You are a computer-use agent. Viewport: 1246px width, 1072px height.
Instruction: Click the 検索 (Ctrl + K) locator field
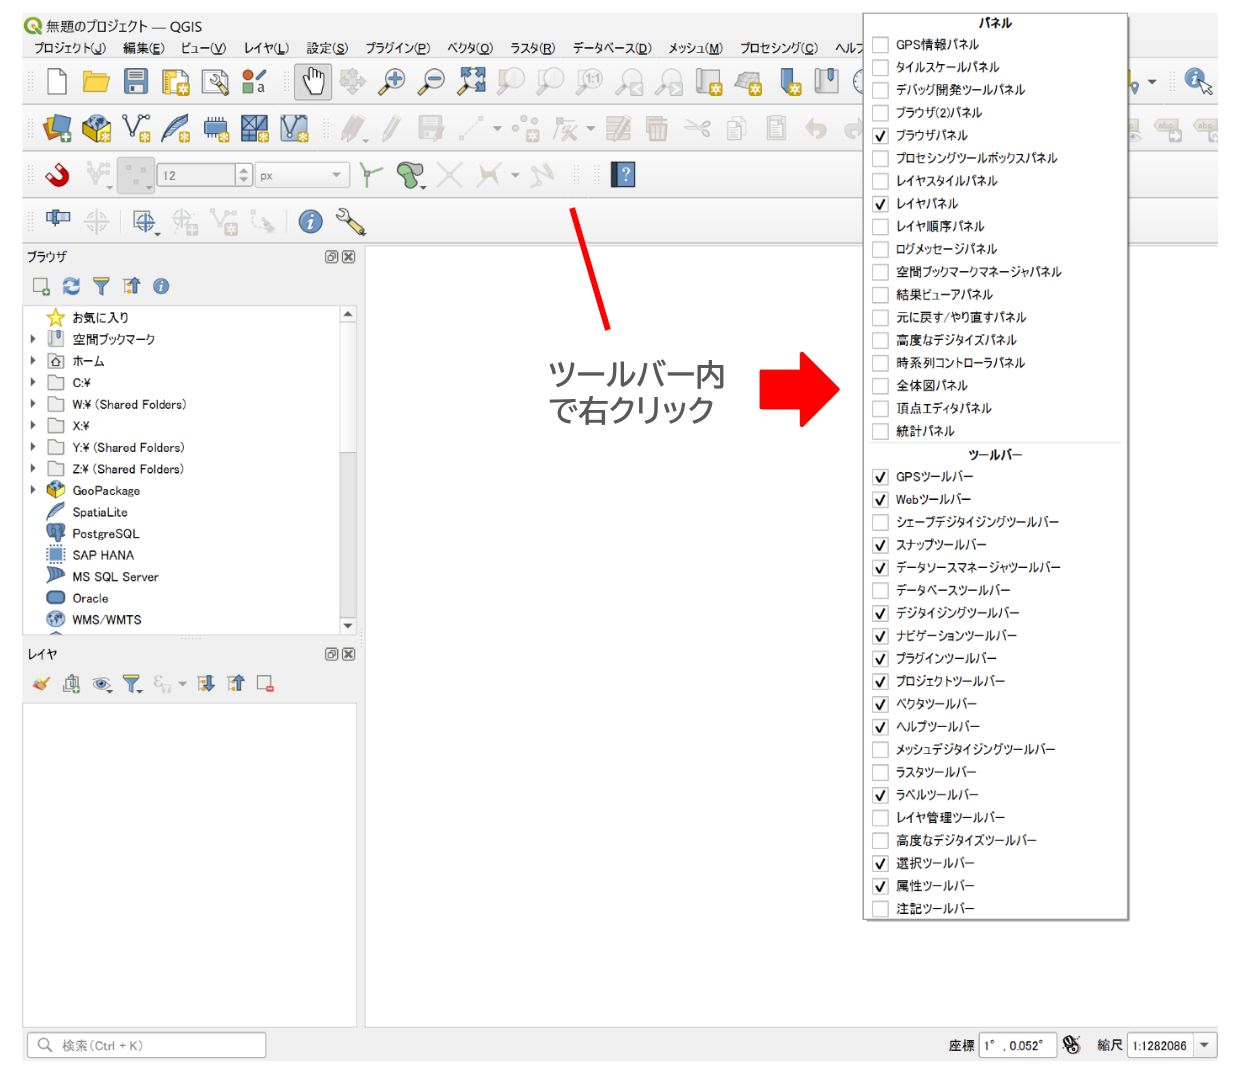pos(147,1045)
